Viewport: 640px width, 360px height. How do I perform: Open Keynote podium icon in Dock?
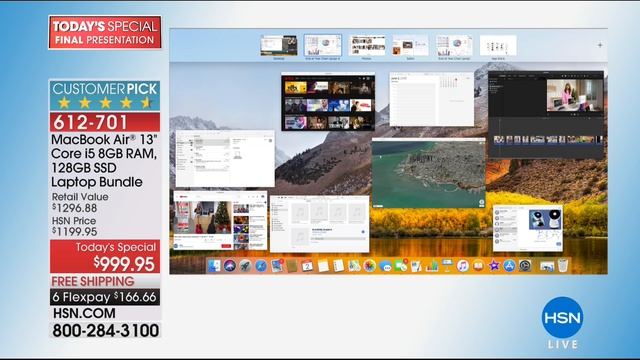pyautogui.click(x=447, y=266)
